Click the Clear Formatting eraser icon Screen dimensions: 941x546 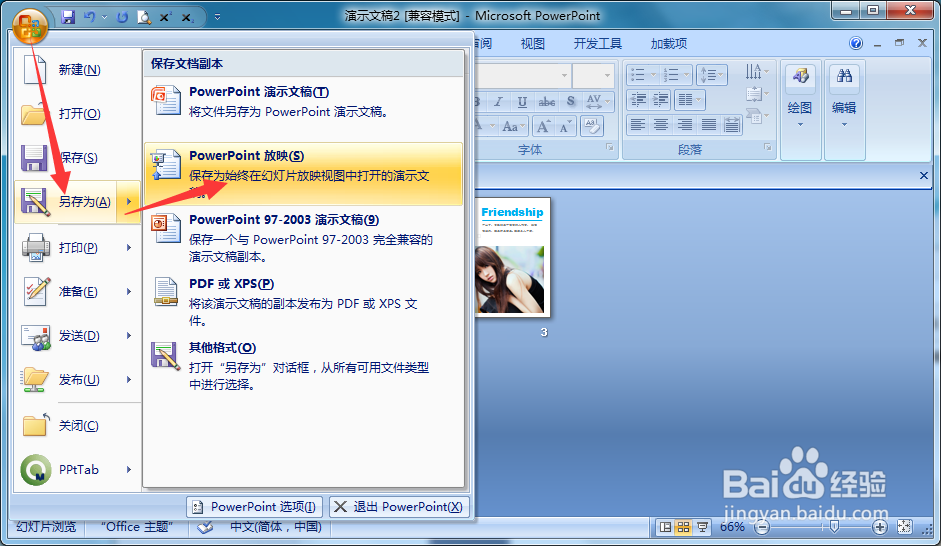point(591,126)
